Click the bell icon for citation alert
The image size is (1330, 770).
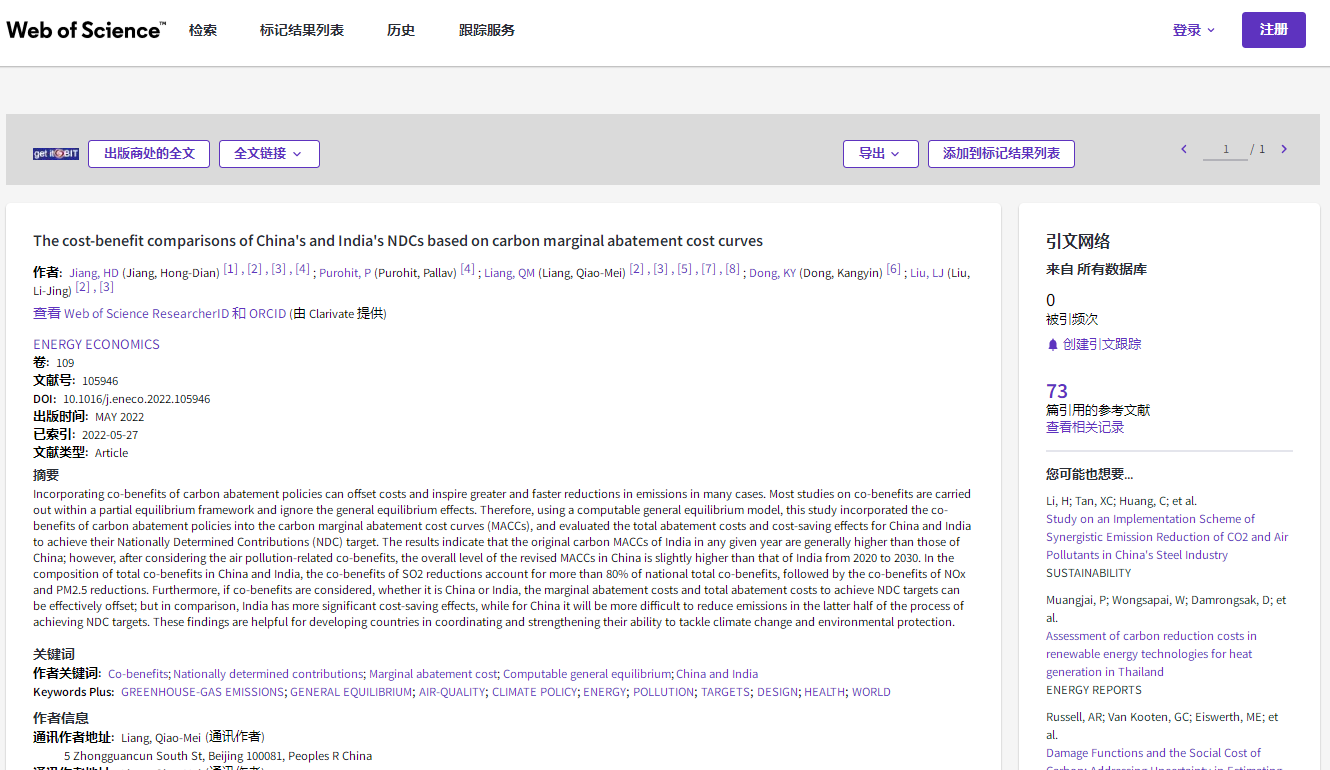point(1052,345)
